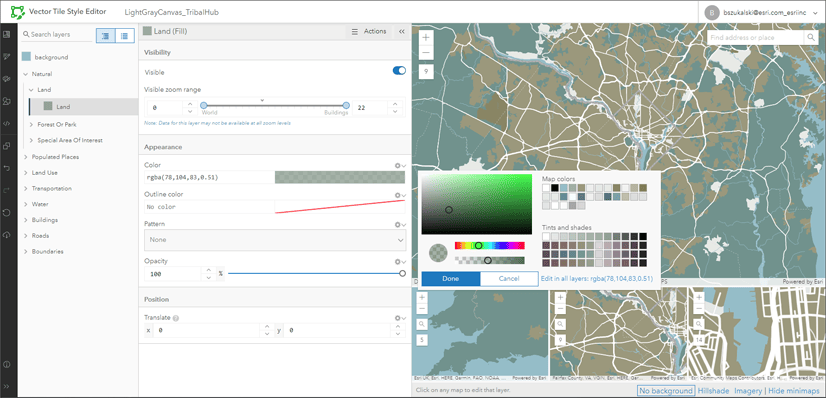Click inside the saturation gradient square
The height and width of the screenshot is (398, 826).
pyautogui.click(x=477, y=204)
